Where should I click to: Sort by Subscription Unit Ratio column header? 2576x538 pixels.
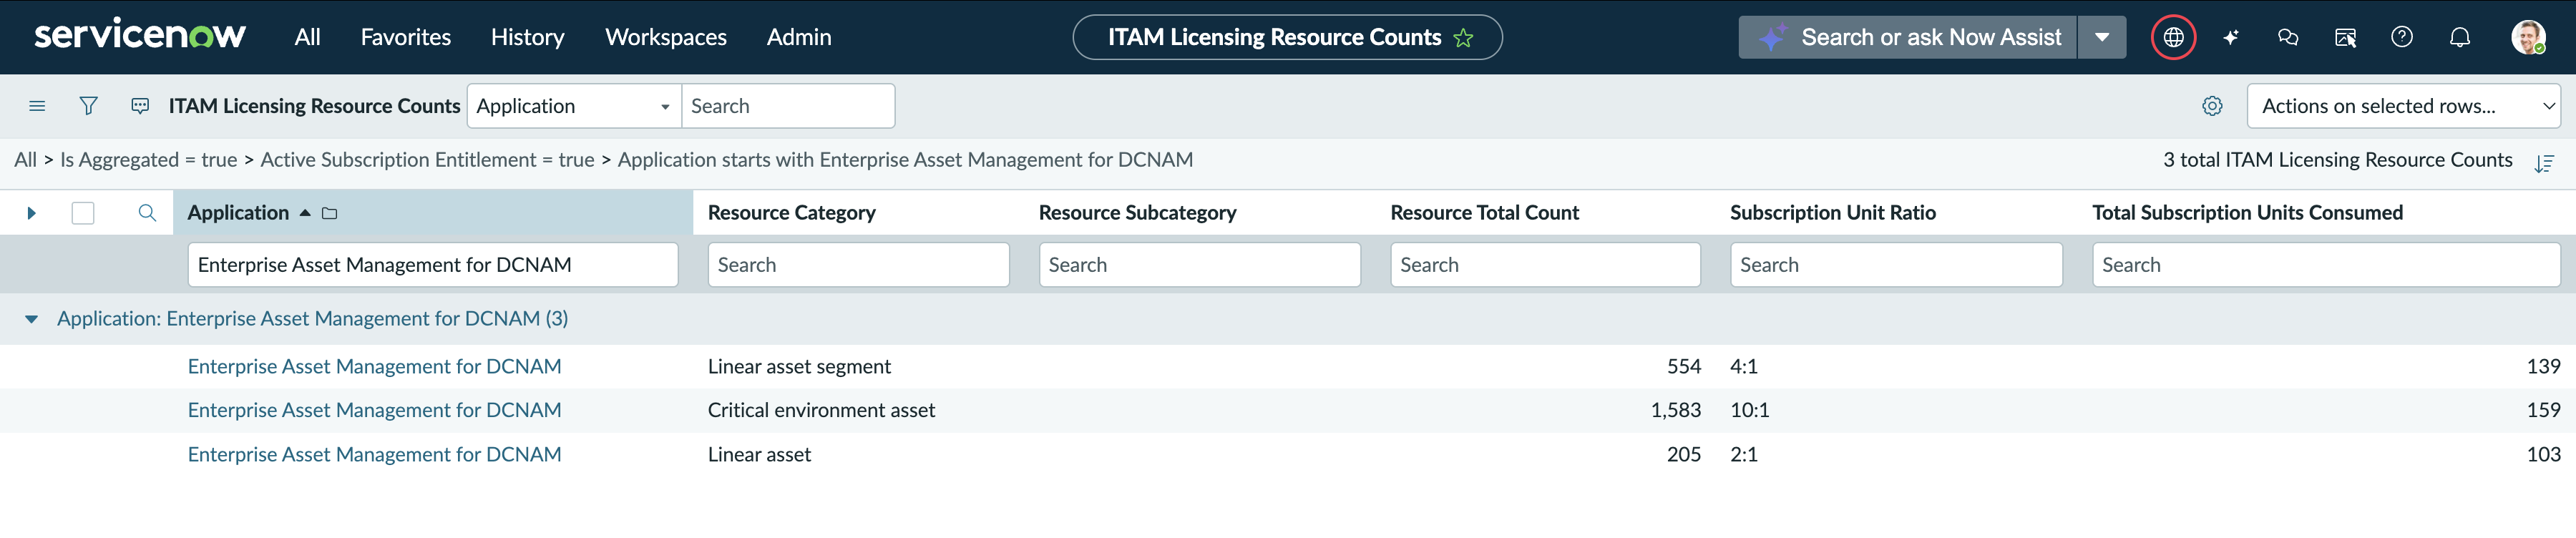coord(1832,213)
